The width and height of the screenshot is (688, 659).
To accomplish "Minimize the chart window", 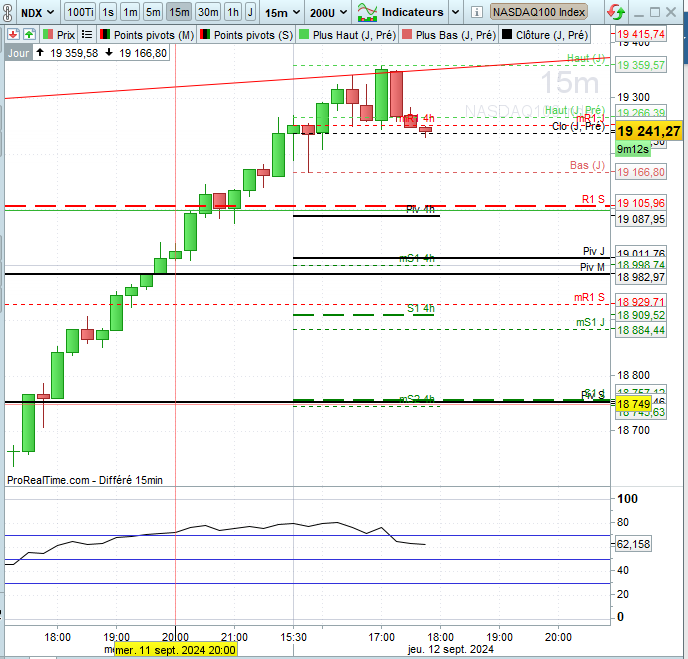I will [638, 13].
